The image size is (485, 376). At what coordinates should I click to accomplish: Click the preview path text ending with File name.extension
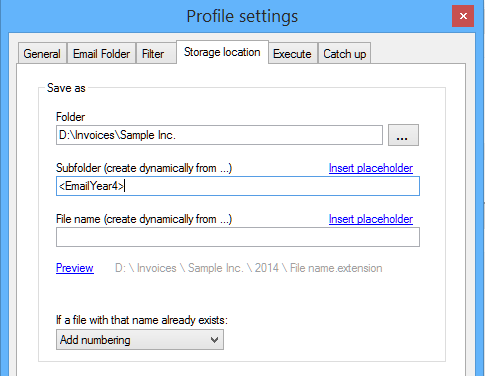point(248,268)
